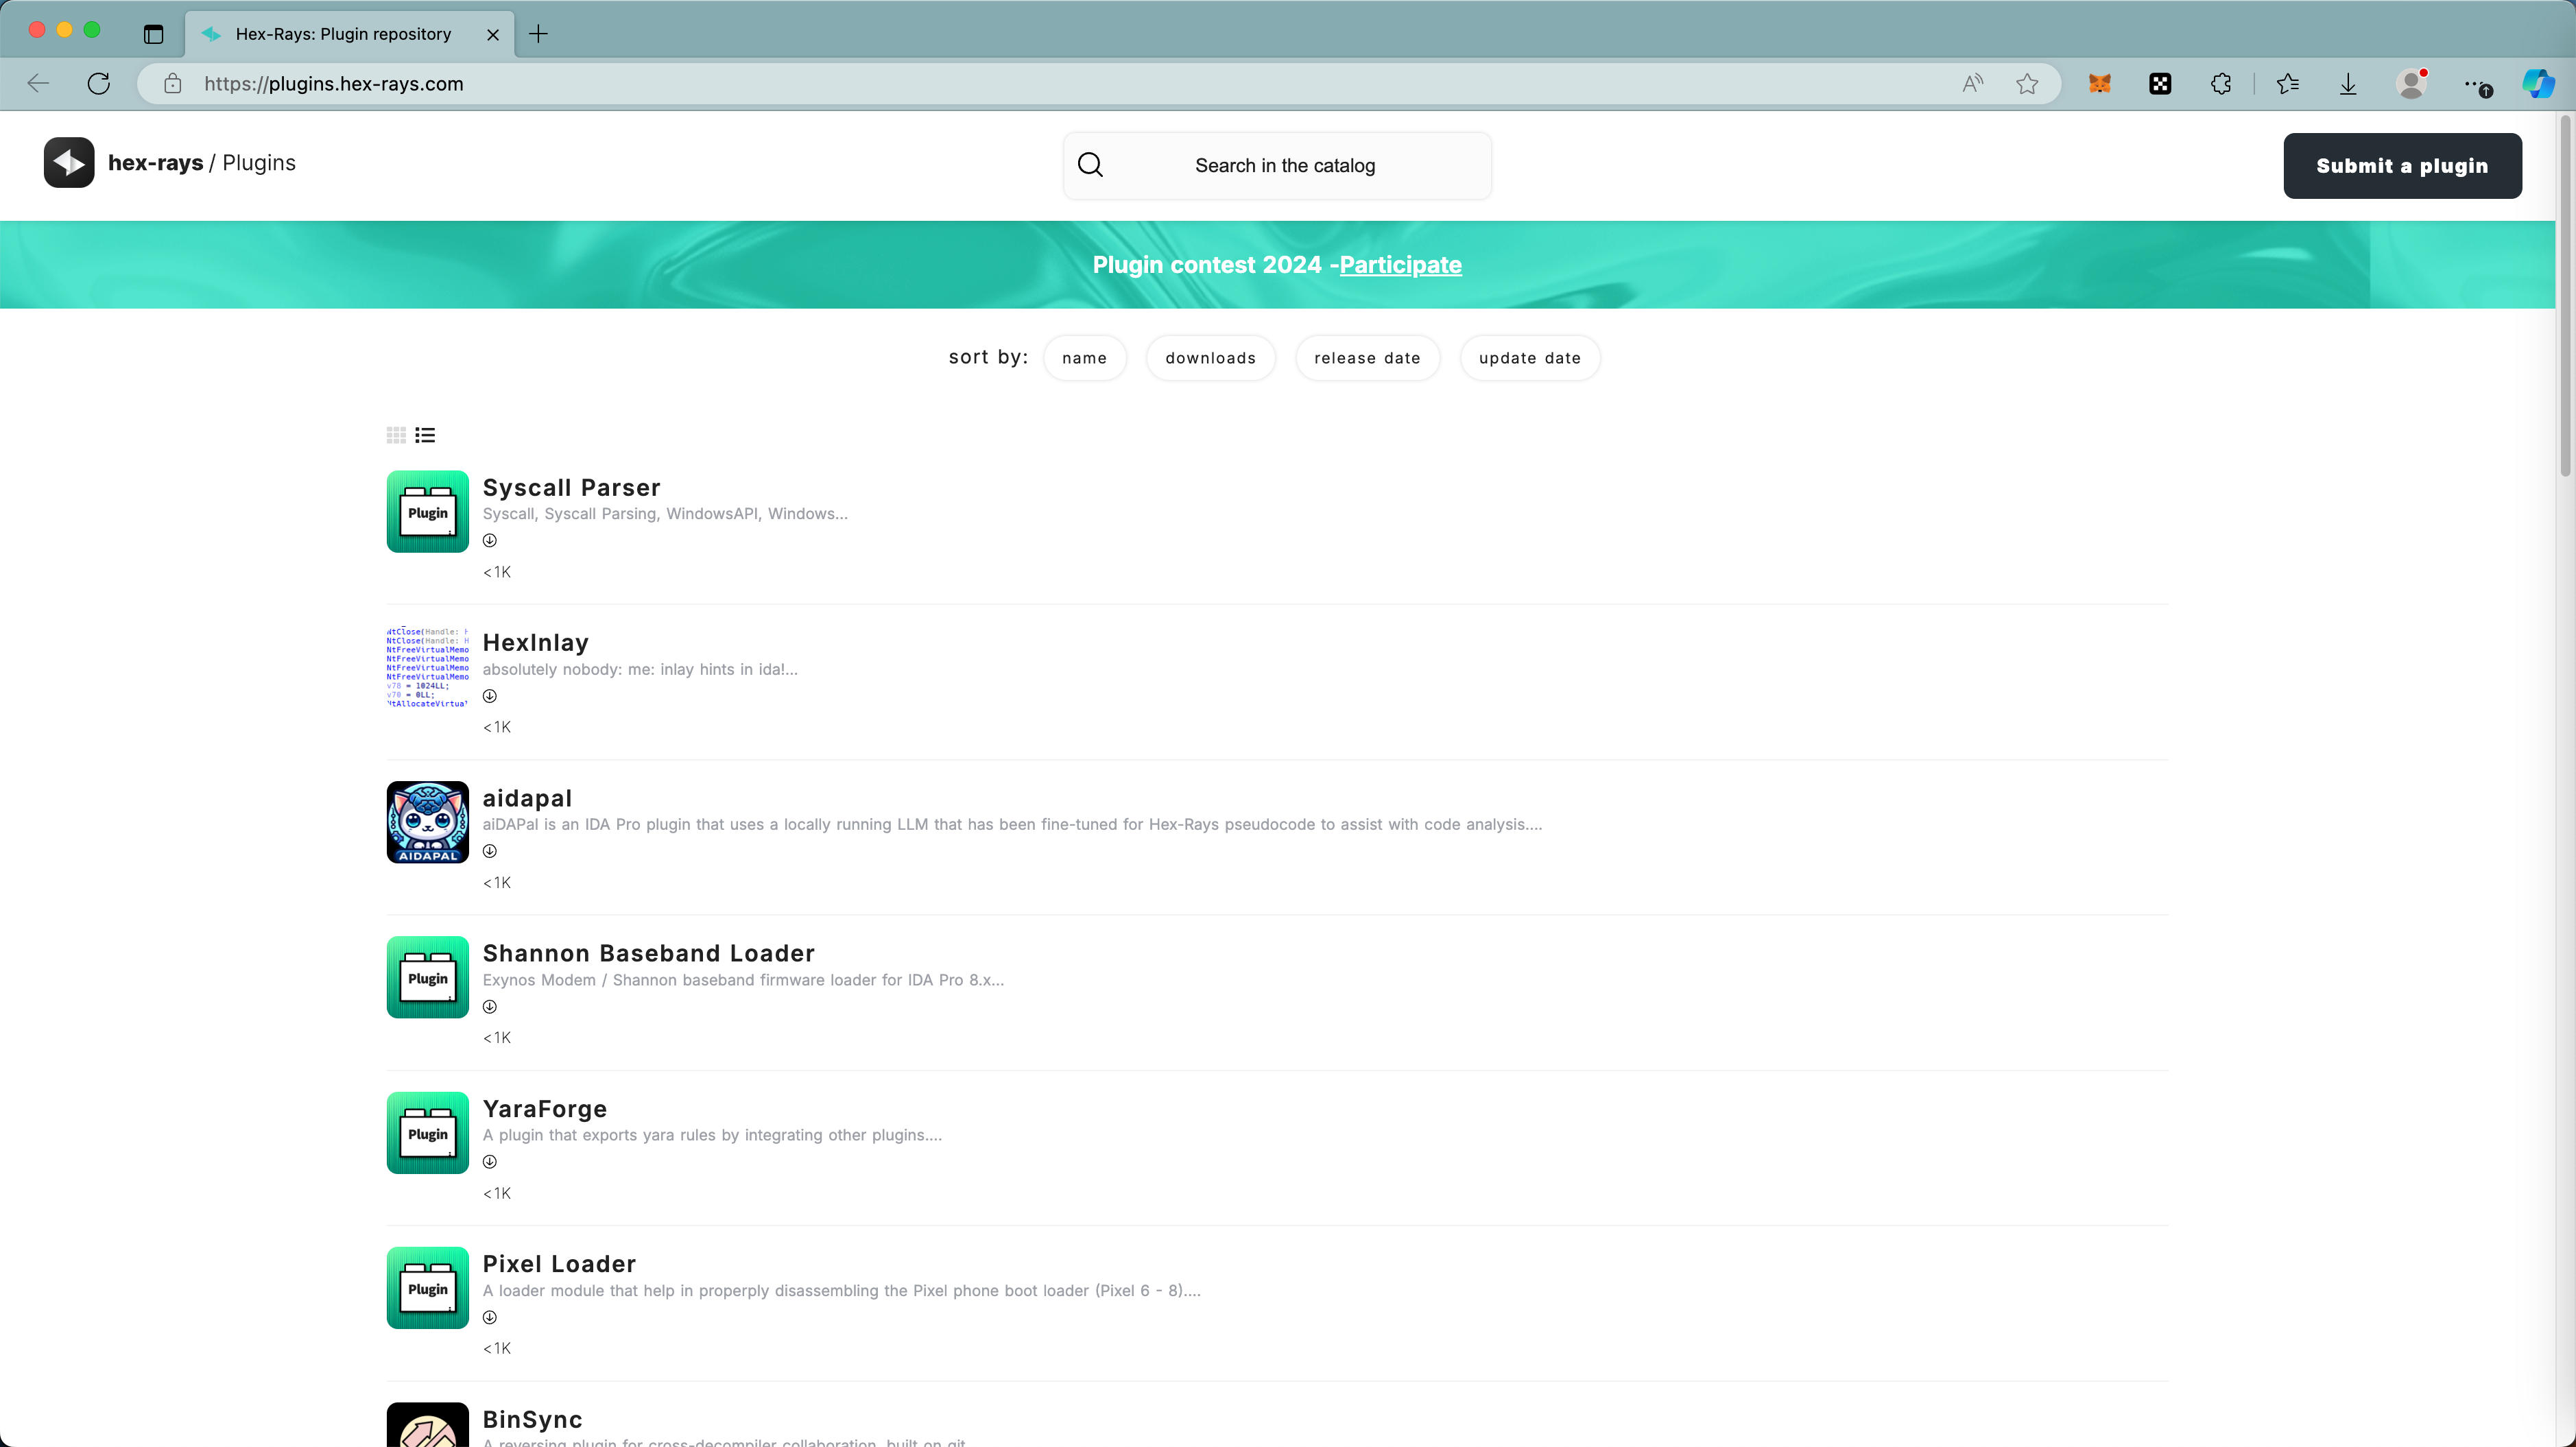Click download icon under YaraForge

489,1162
